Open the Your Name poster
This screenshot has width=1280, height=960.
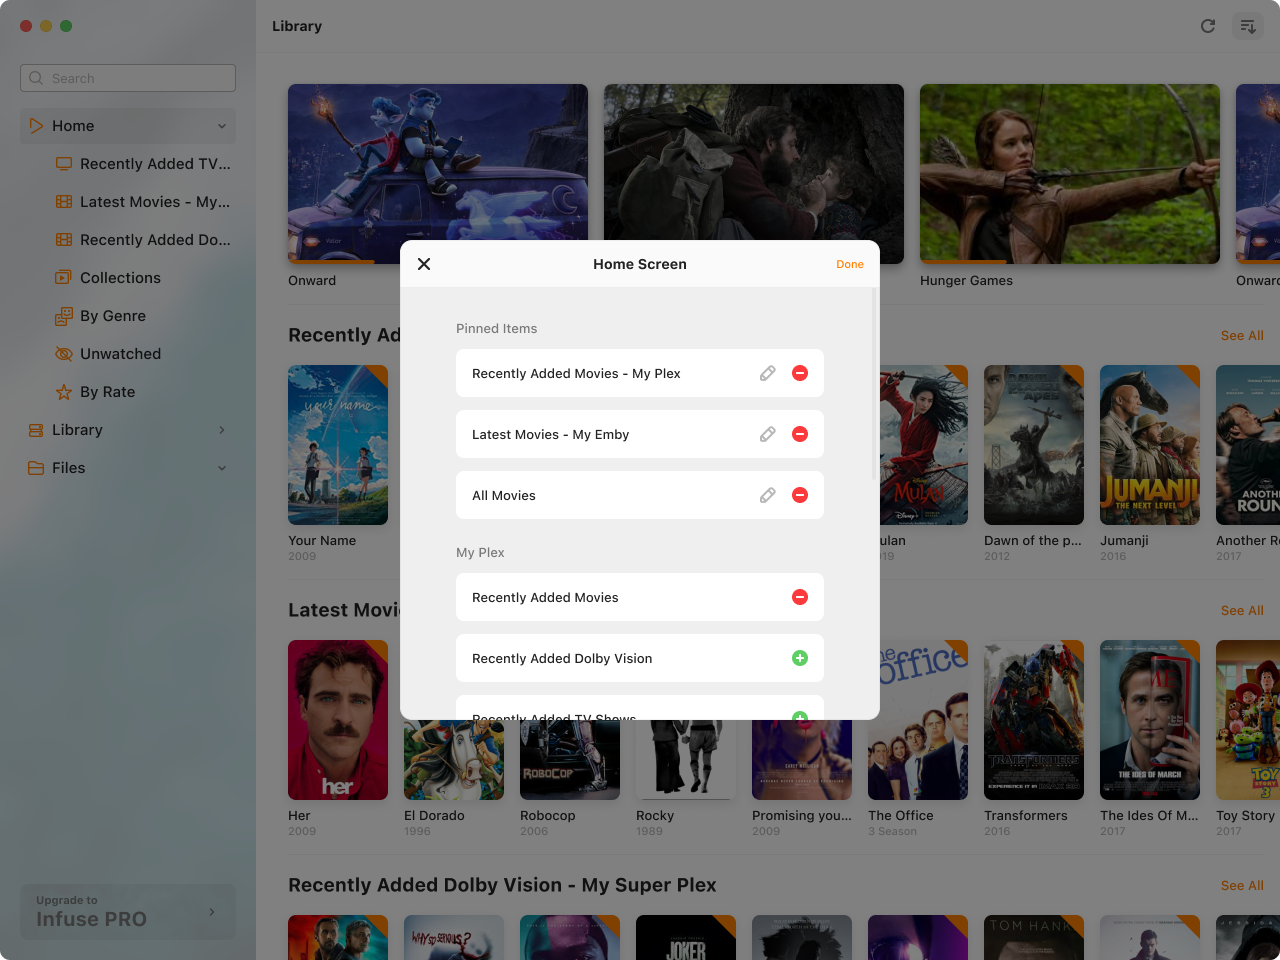click(x=338, y=445)
